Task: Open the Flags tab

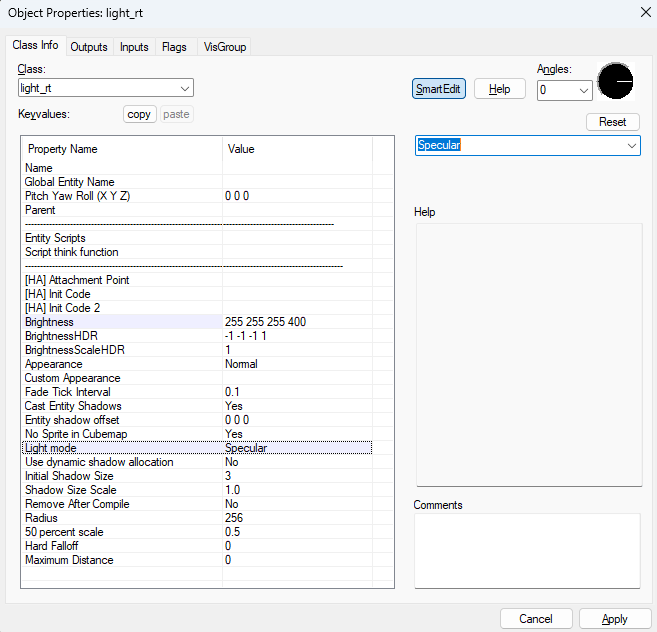Action: [x=174, y=47]
